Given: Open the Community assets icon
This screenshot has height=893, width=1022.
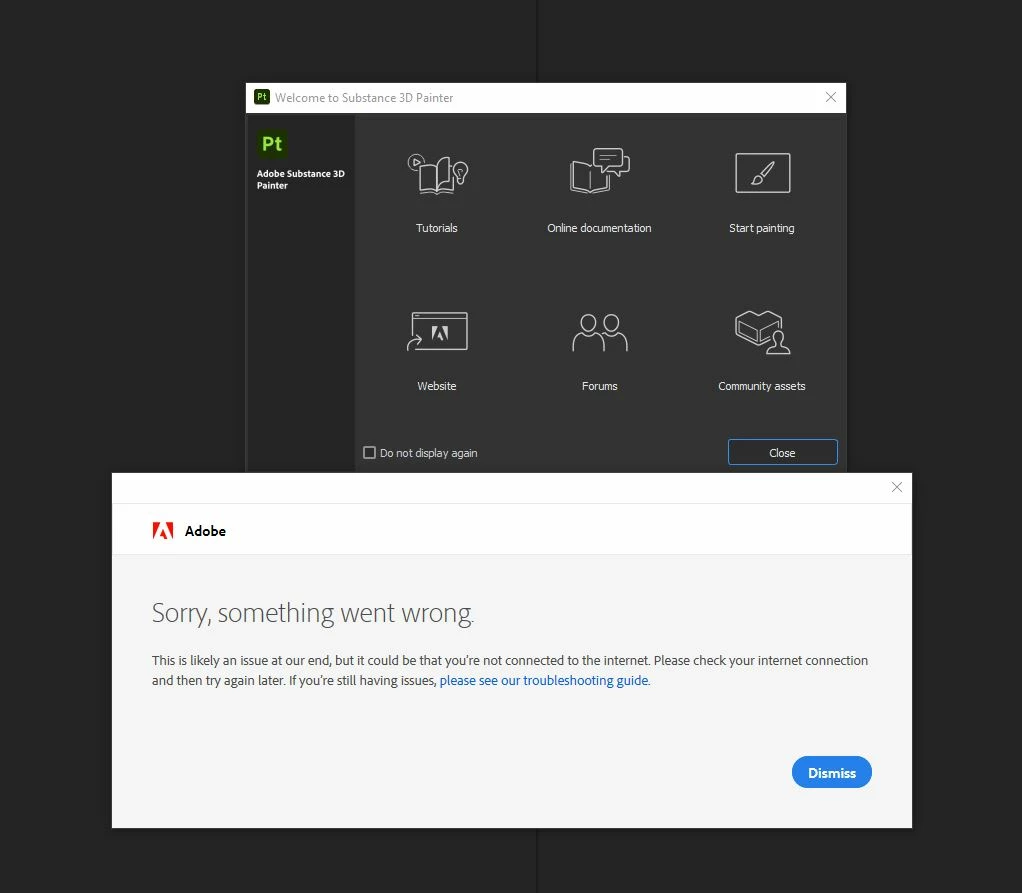Looking at the screenshot, I should click(x=762, y=332).
